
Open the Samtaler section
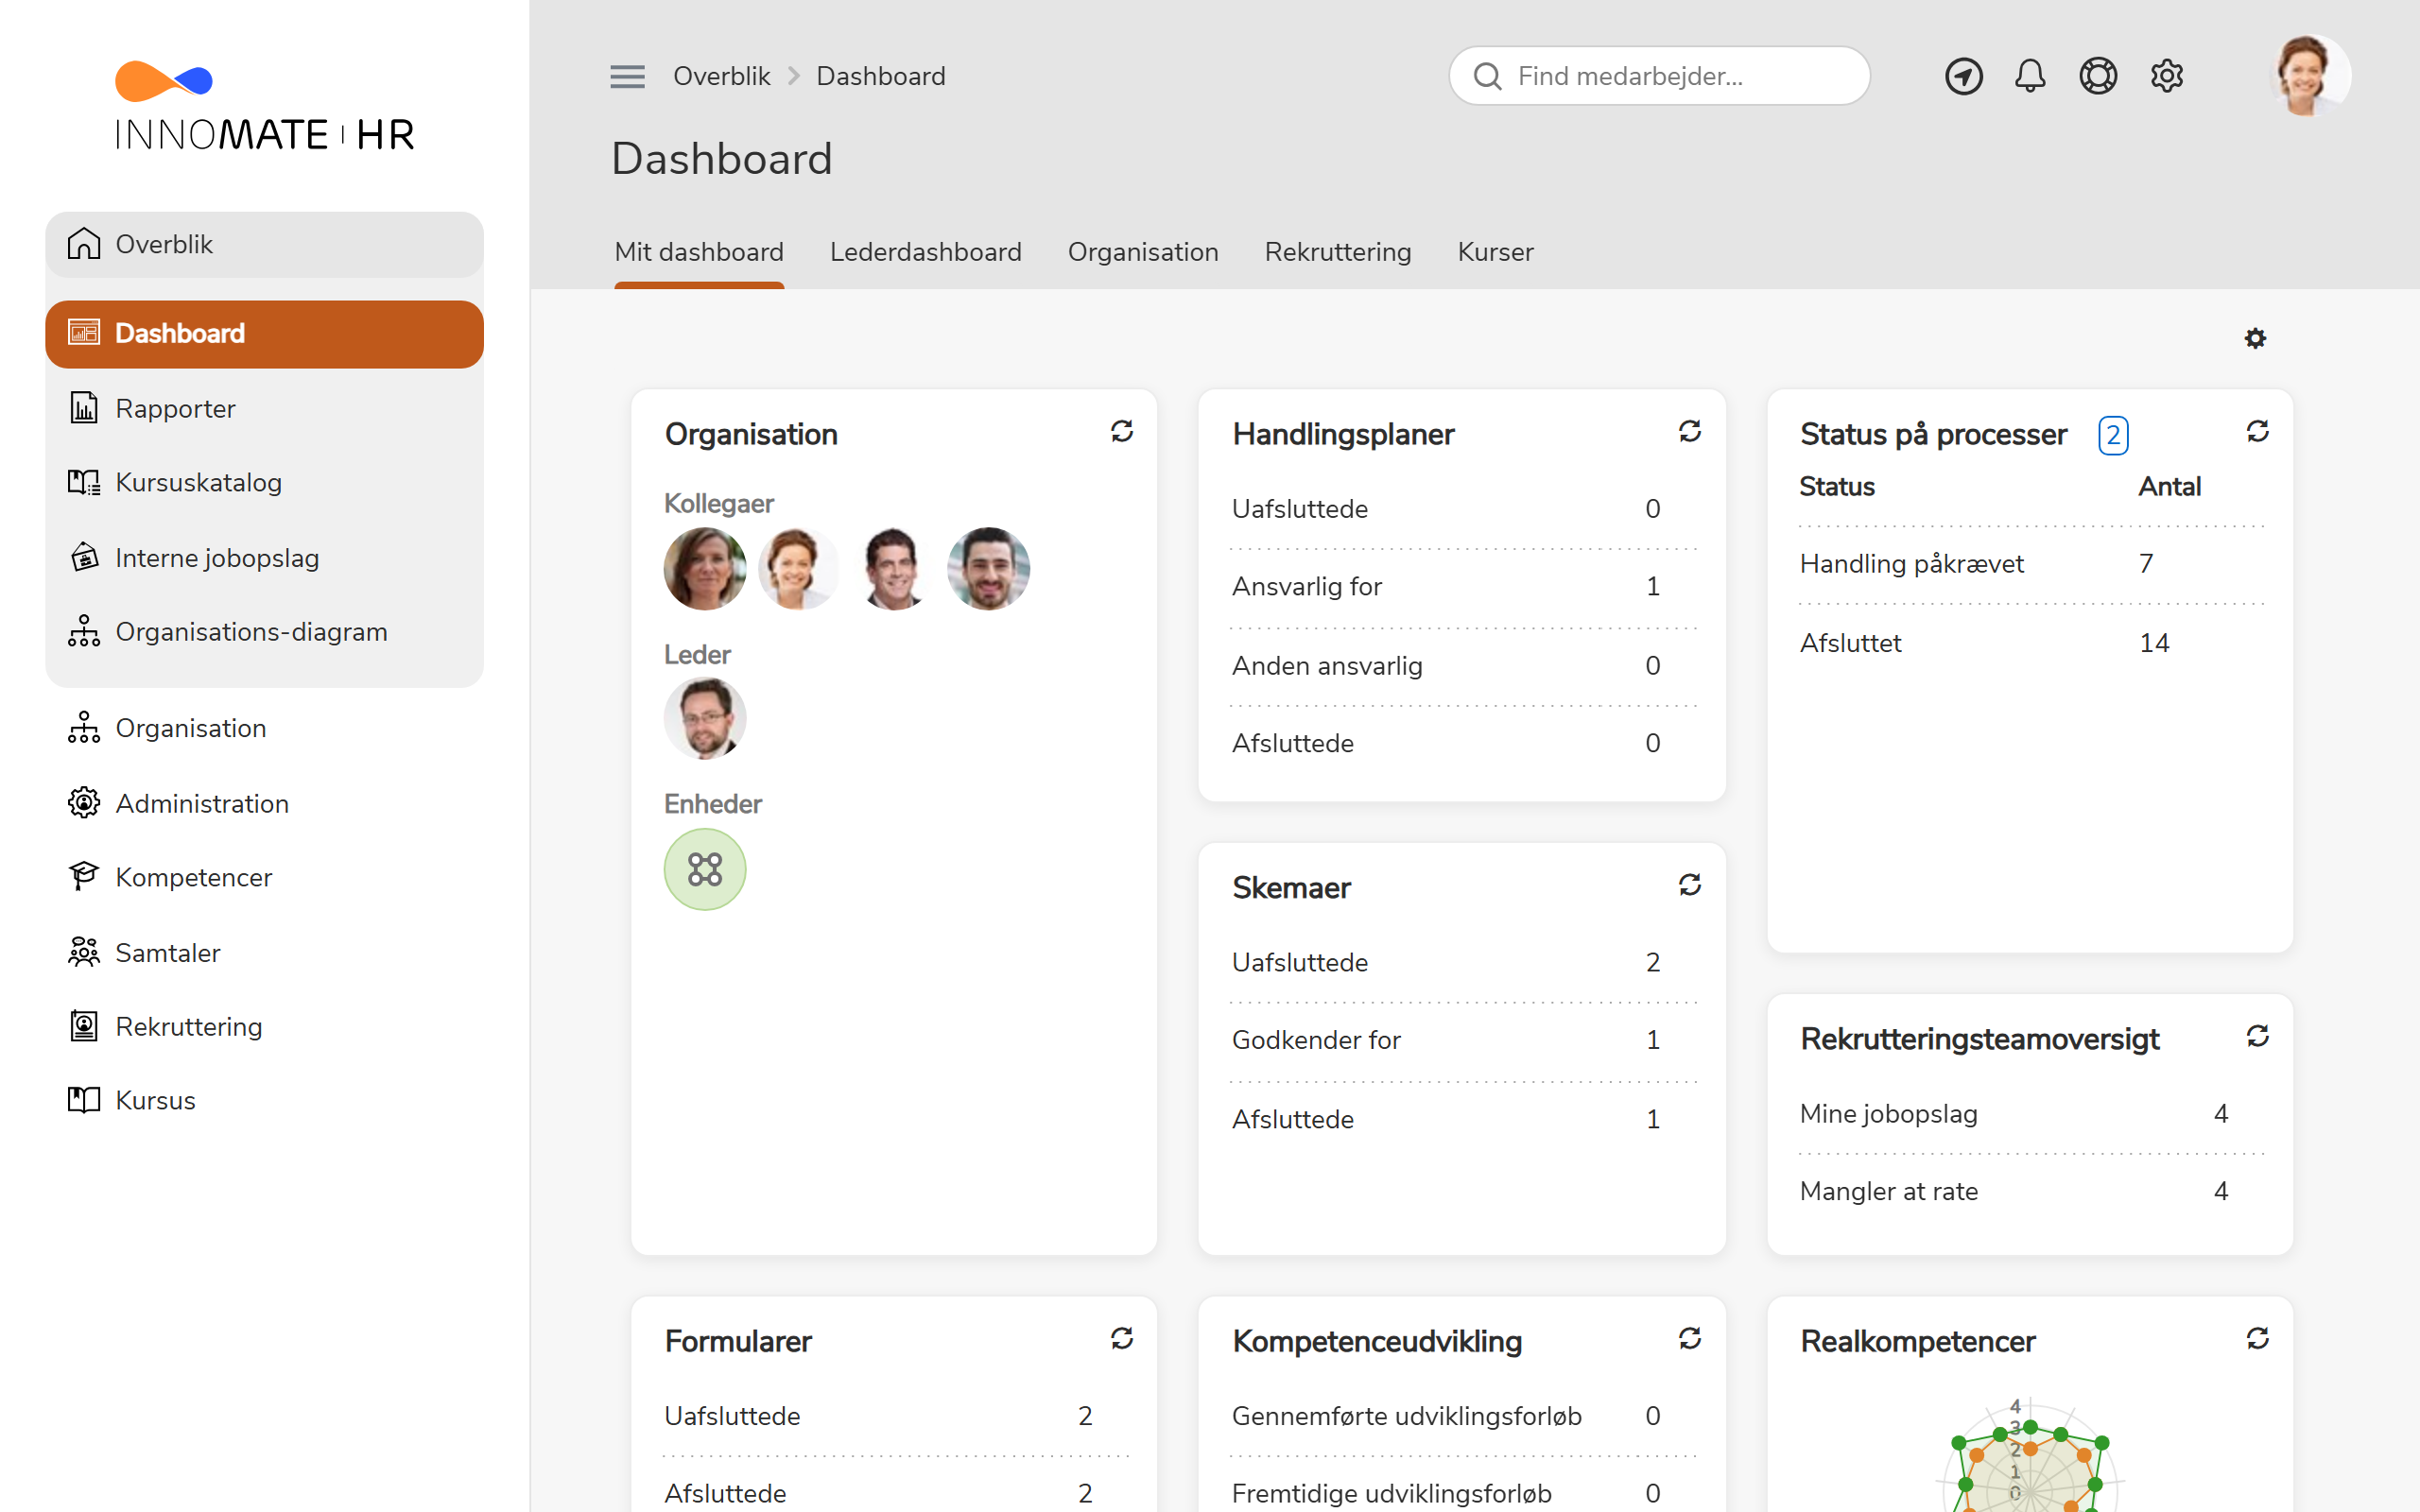pos(167,952)
